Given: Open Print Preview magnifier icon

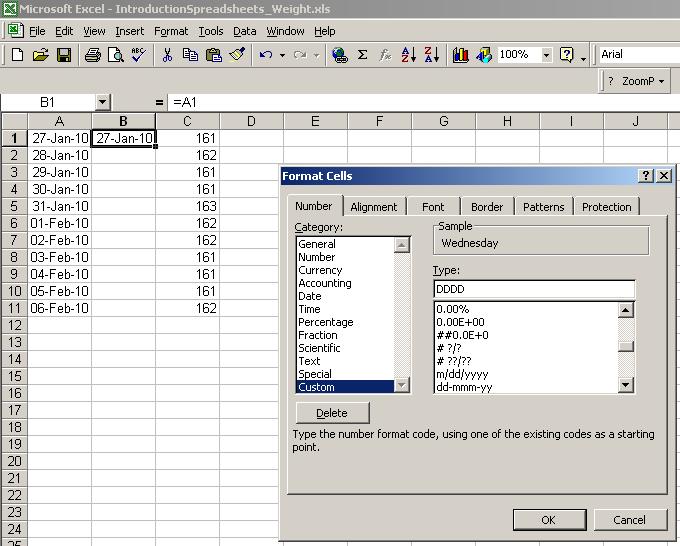Looking at the screenshot, I should (x=116, y=55).
